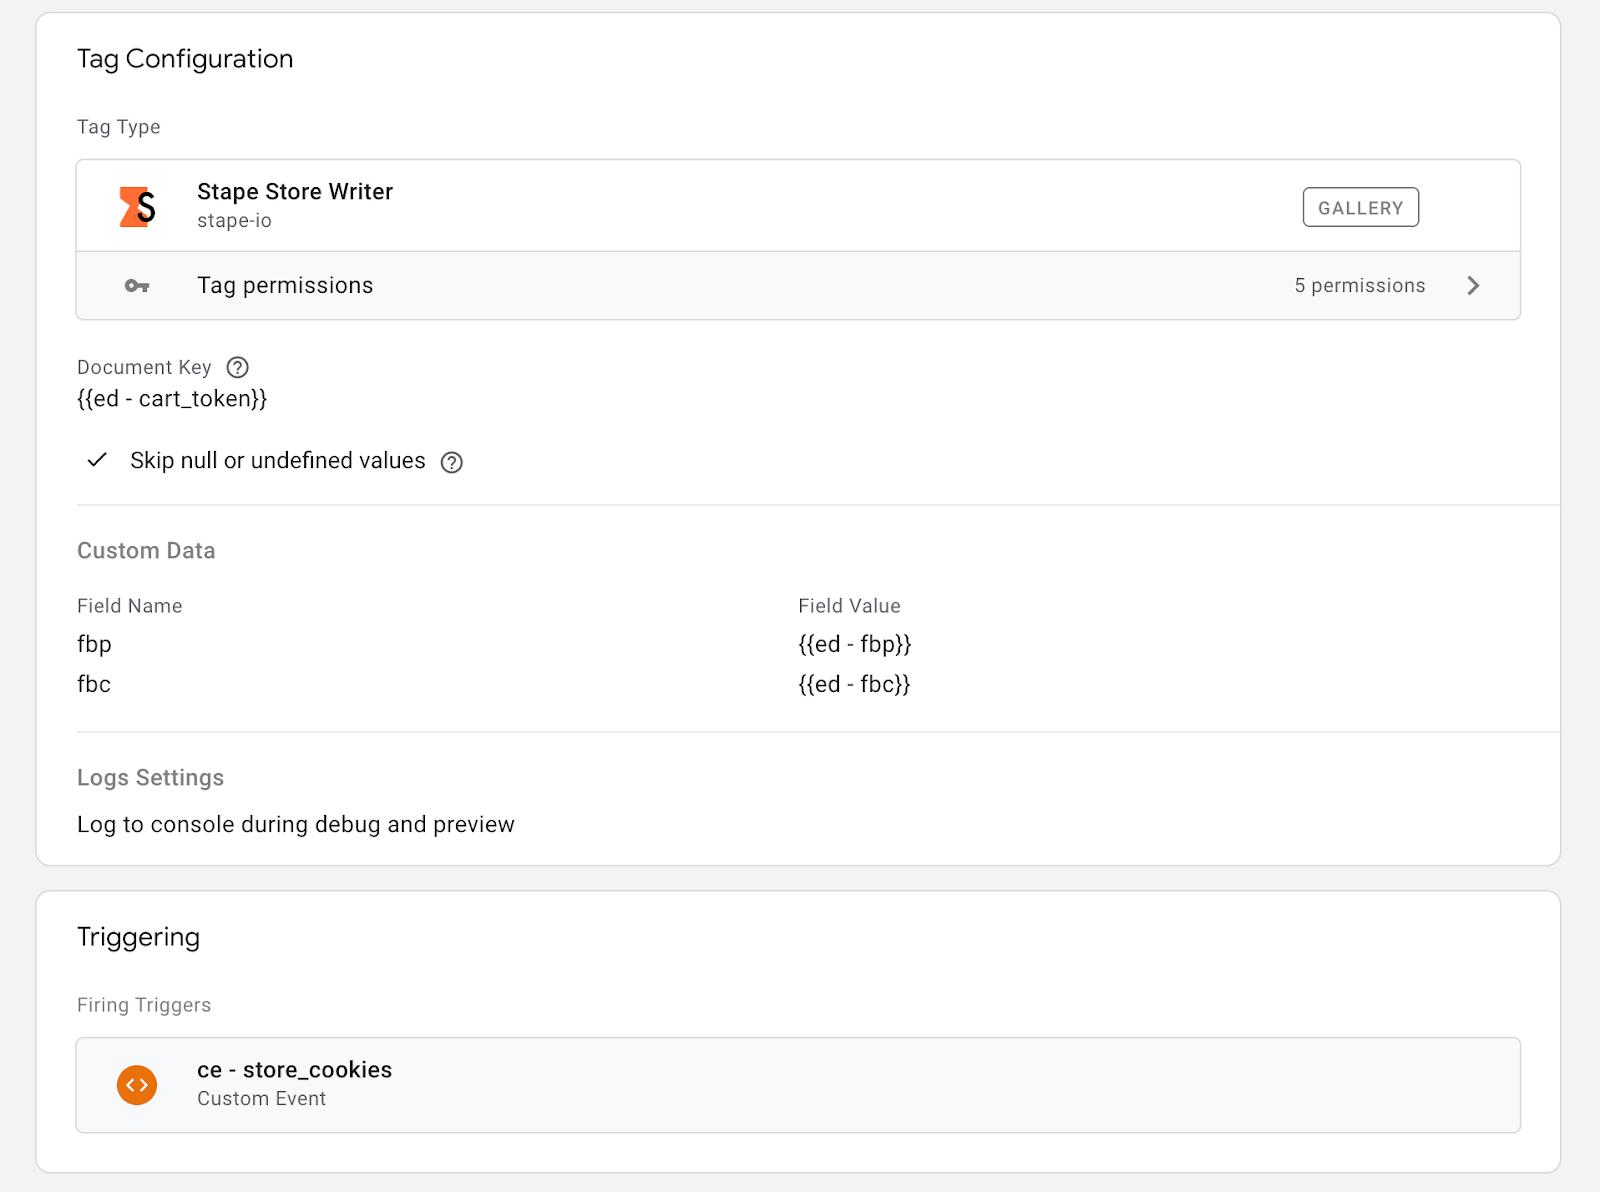Click the fbc field name
The height and width of the screenshot is (1192, 1600).
tap(94, 684)
